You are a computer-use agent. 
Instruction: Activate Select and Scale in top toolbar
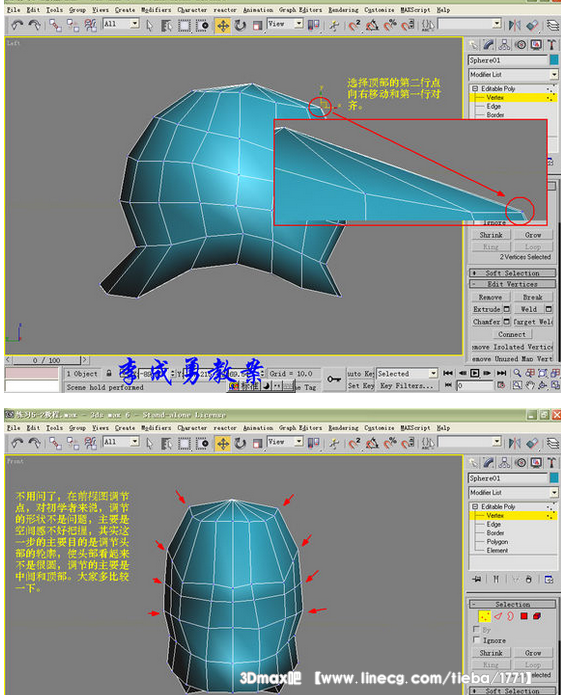[257, 25]
